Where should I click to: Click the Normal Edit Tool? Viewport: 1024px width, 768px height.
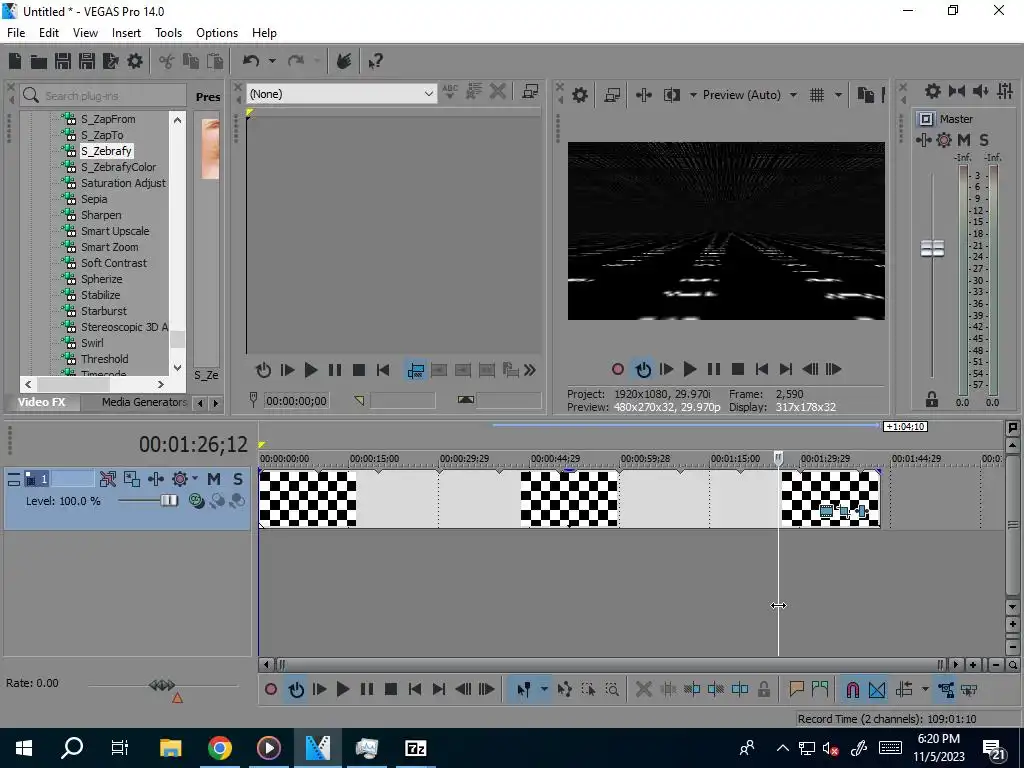[523, 689]
